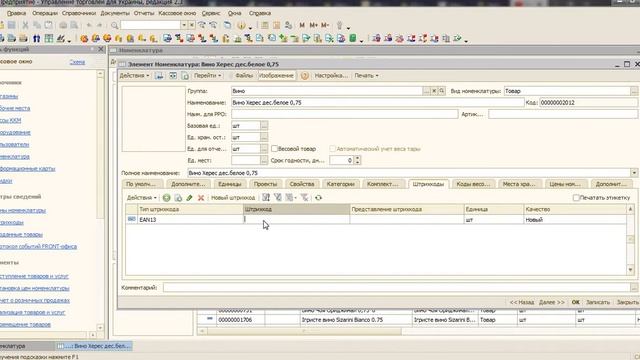This screenshot has width=640, height=360.
Task: Click the cut (scissors) icon in the main toolbar
Action: [x=25, y=25]
